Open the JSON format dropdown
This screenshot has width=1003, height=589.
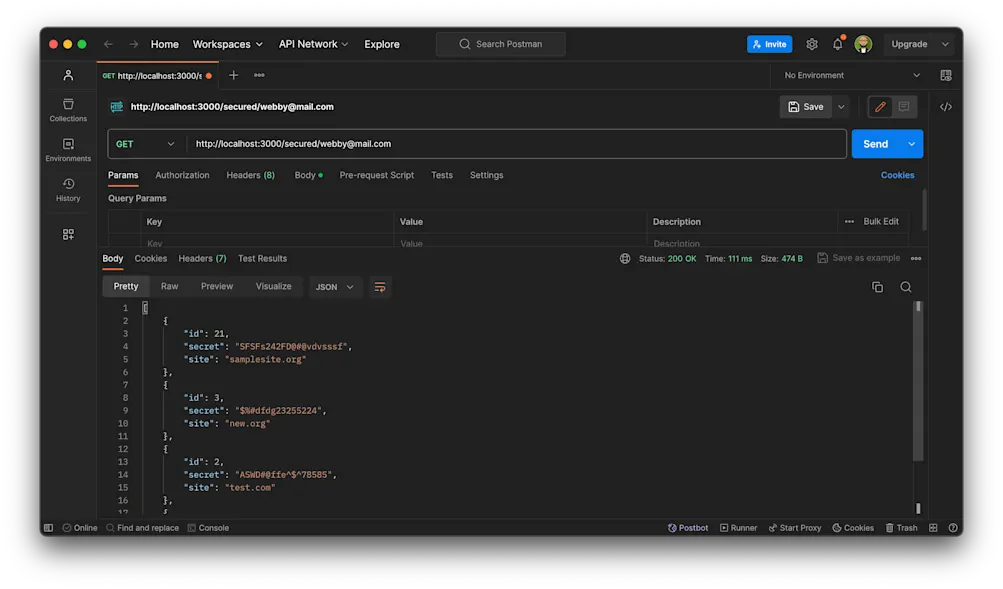(x=334, y=287)
